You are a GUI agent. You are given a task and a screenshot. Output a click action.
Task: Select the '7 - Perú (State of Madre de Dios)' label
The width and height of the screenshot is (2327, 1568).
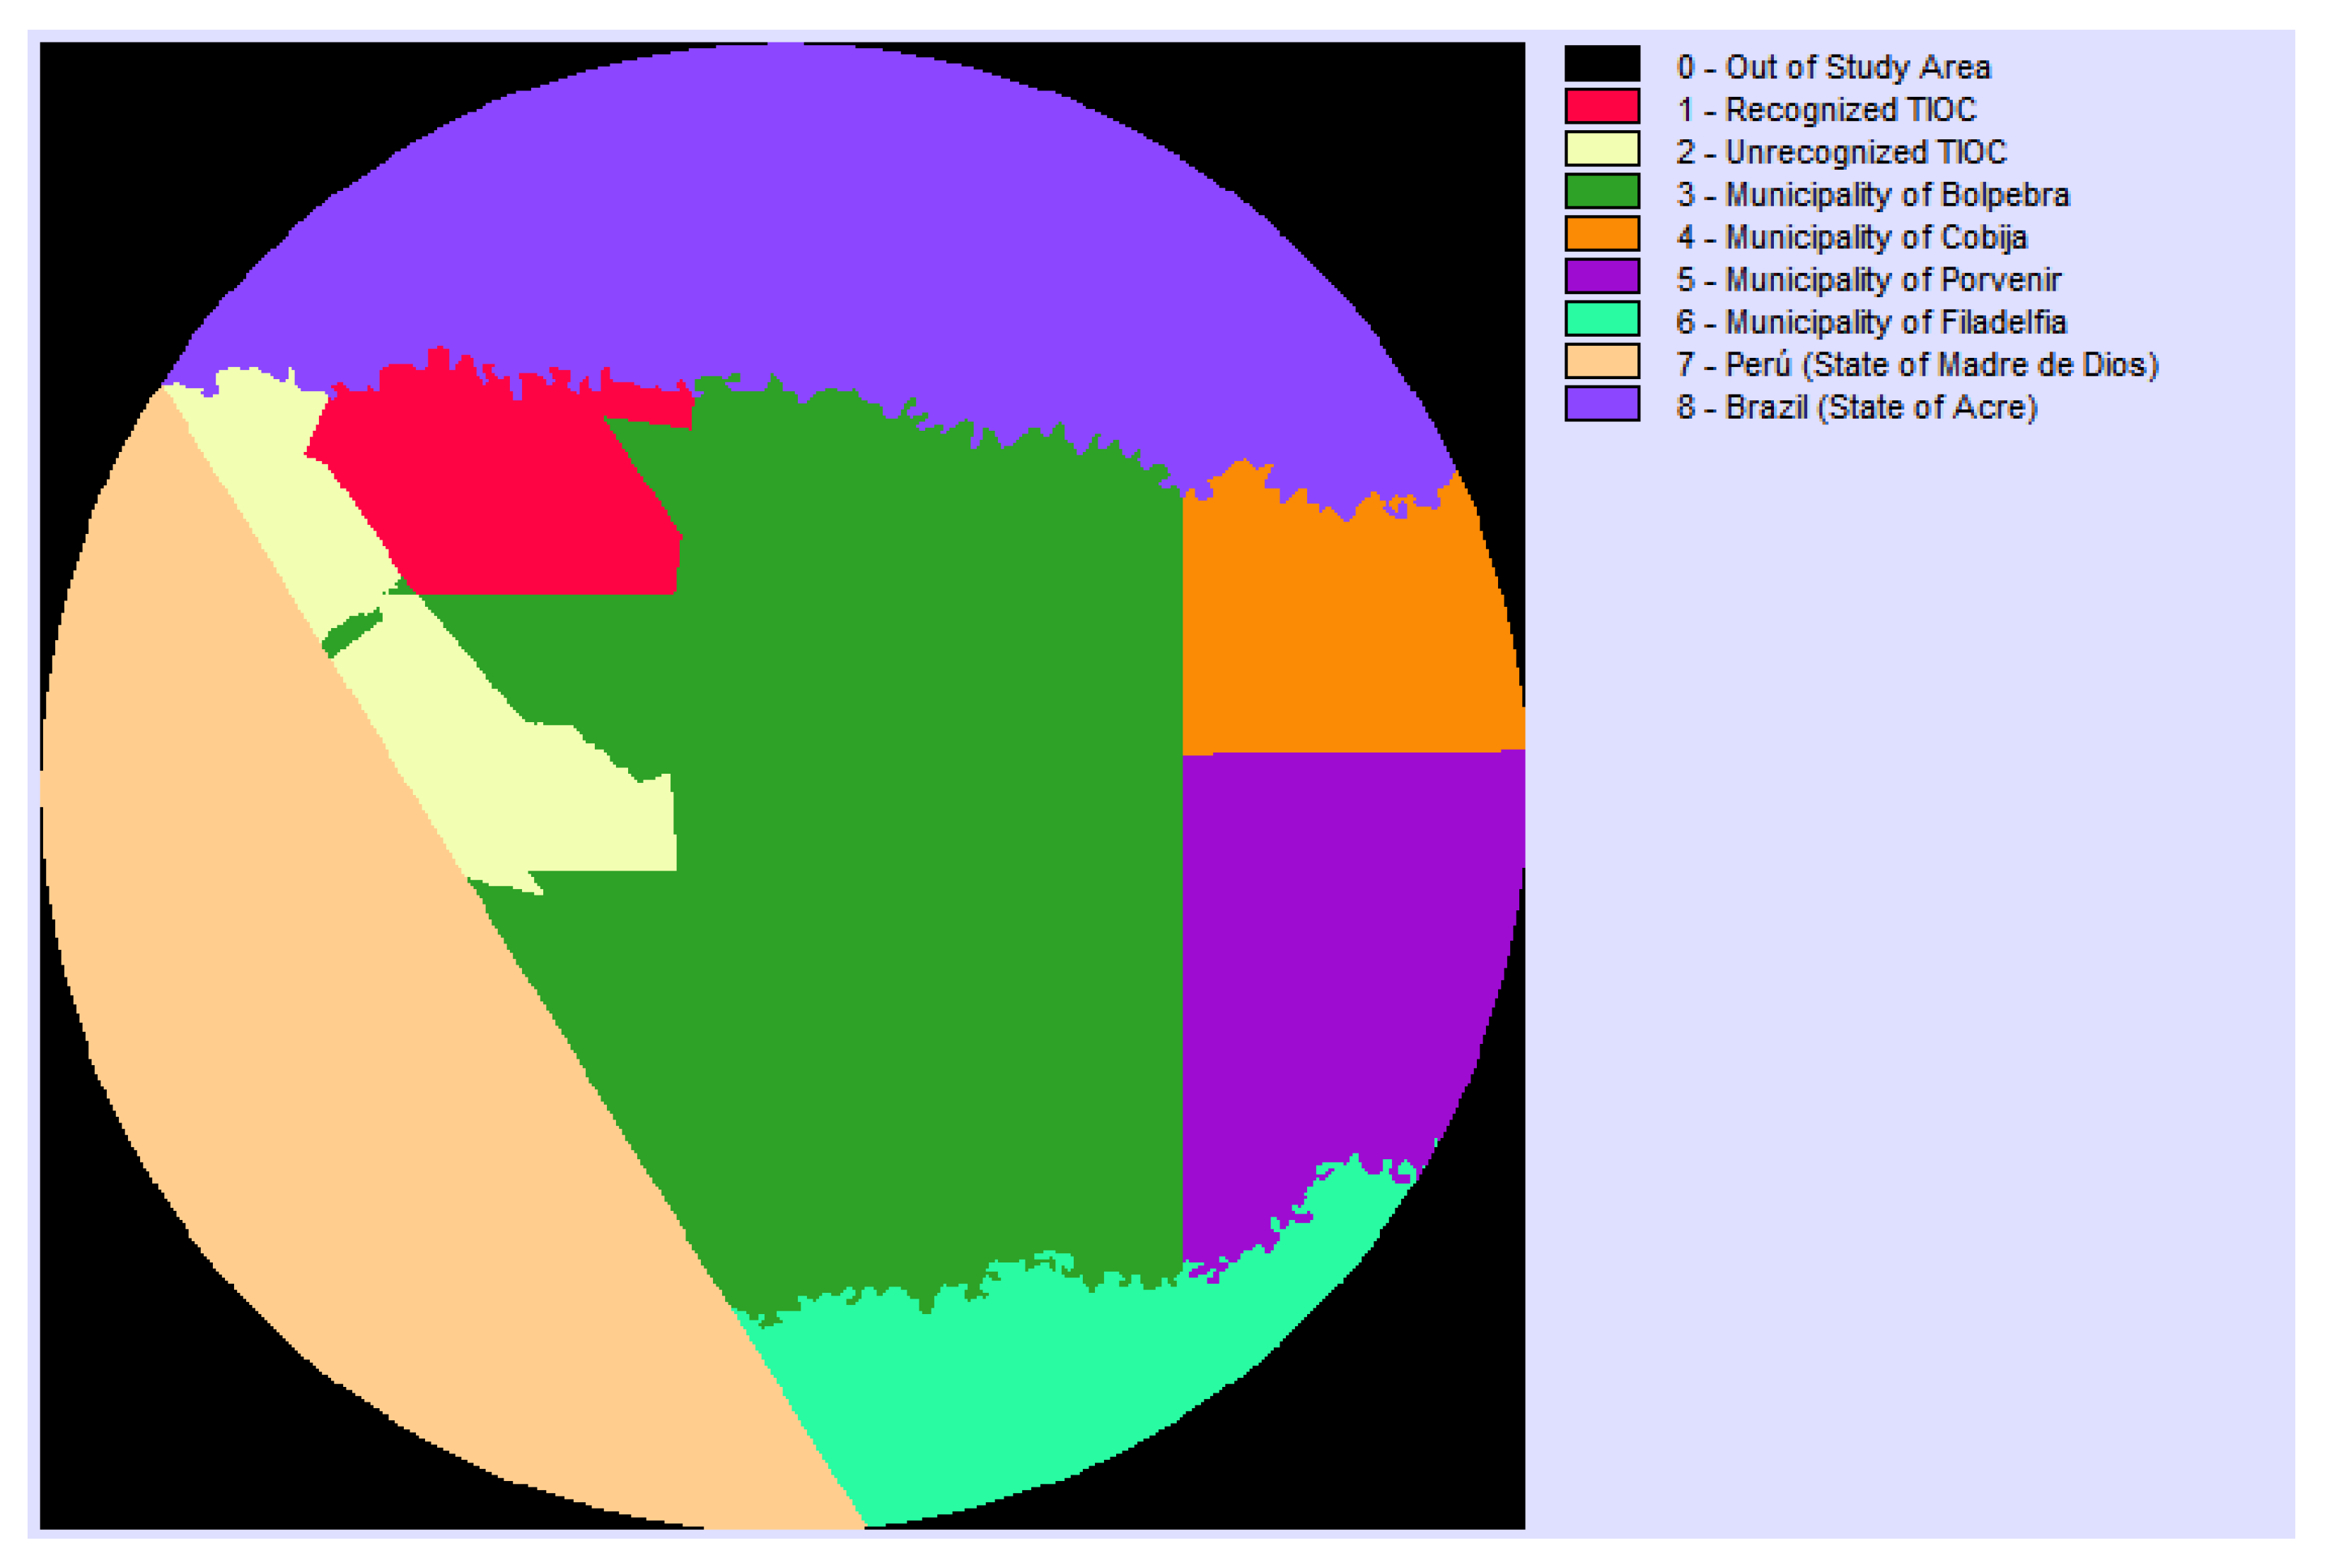(x=1917, y=364)
